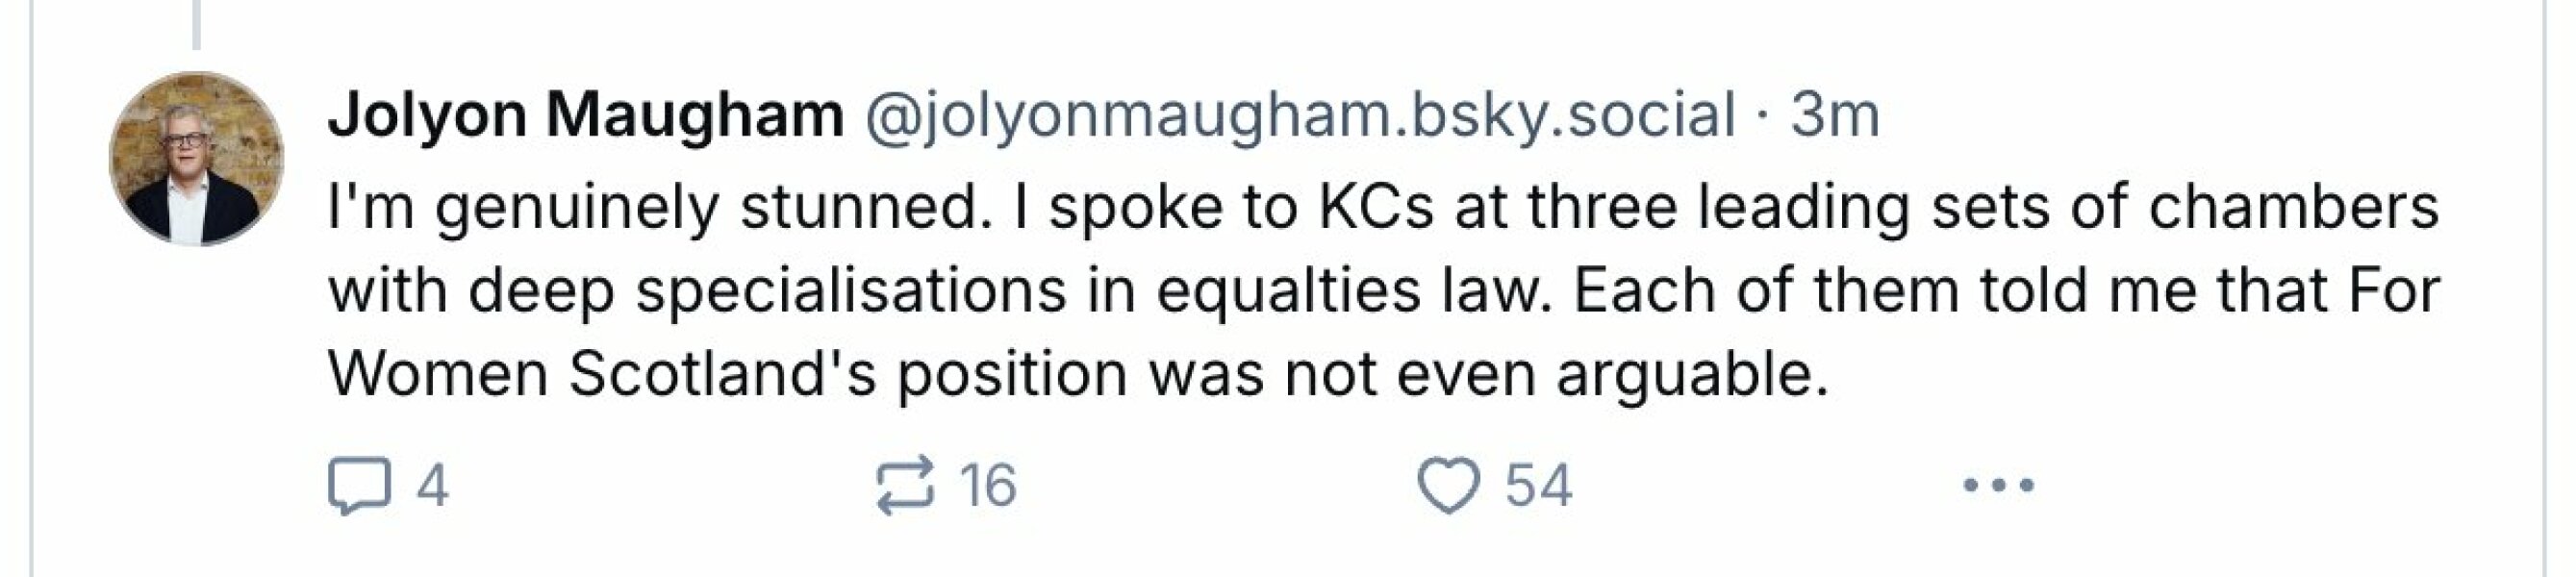This screenshot has width=2576, height=577.
Task: Like the post with the heart icon
Action: coord(1449,486)
